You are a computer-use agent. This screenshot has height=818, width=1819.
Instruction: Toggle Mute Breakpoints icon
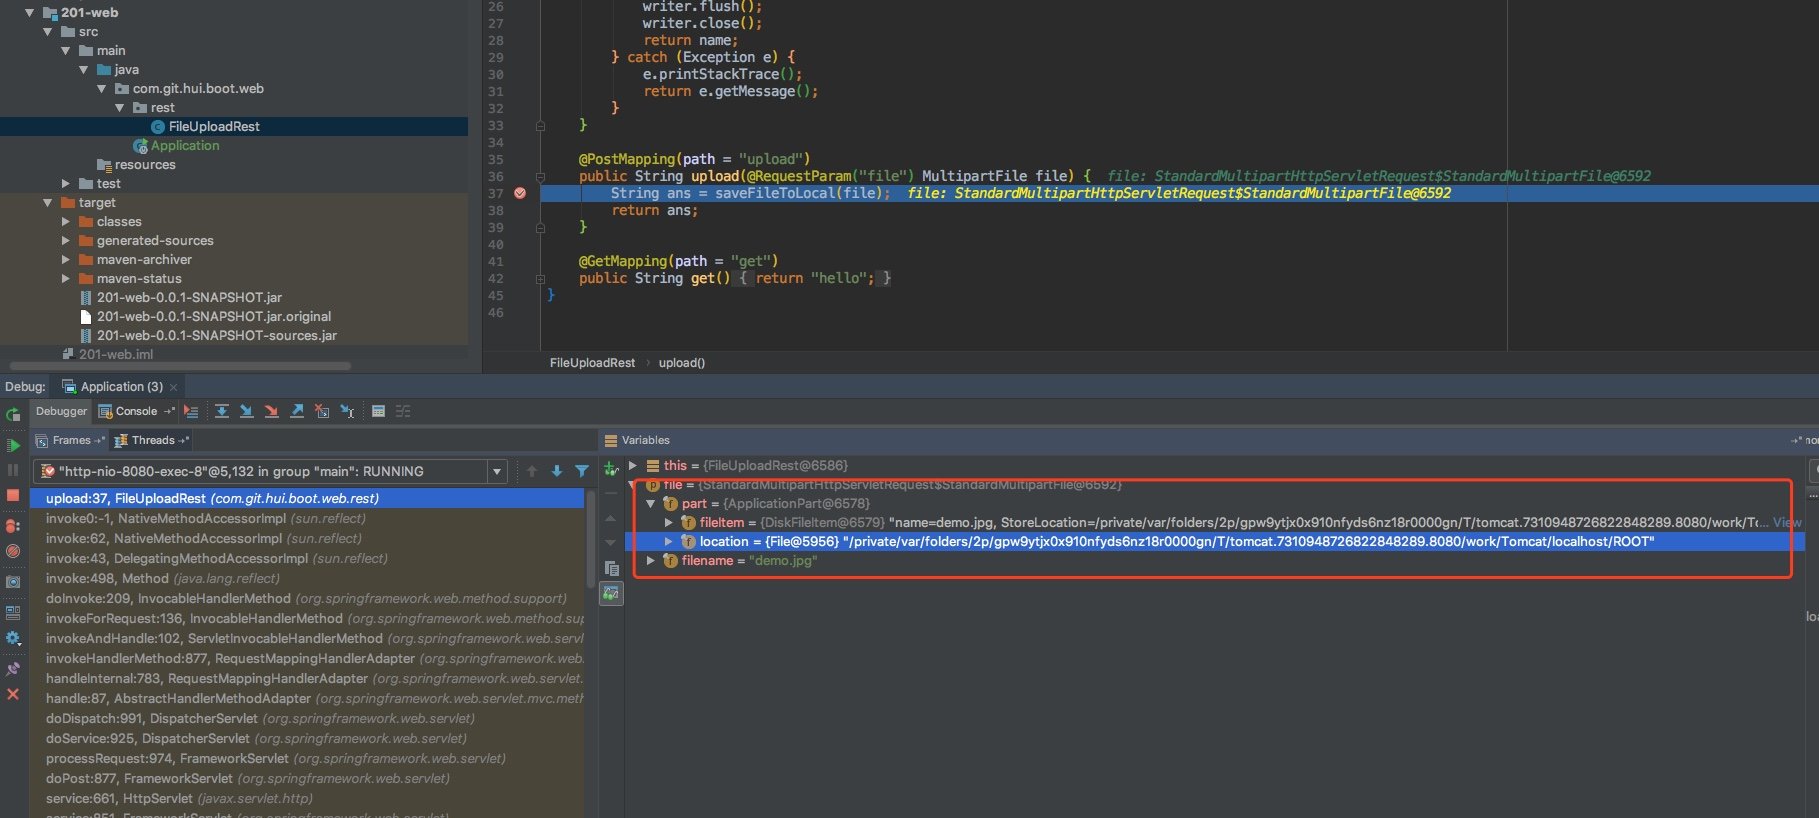13,551
